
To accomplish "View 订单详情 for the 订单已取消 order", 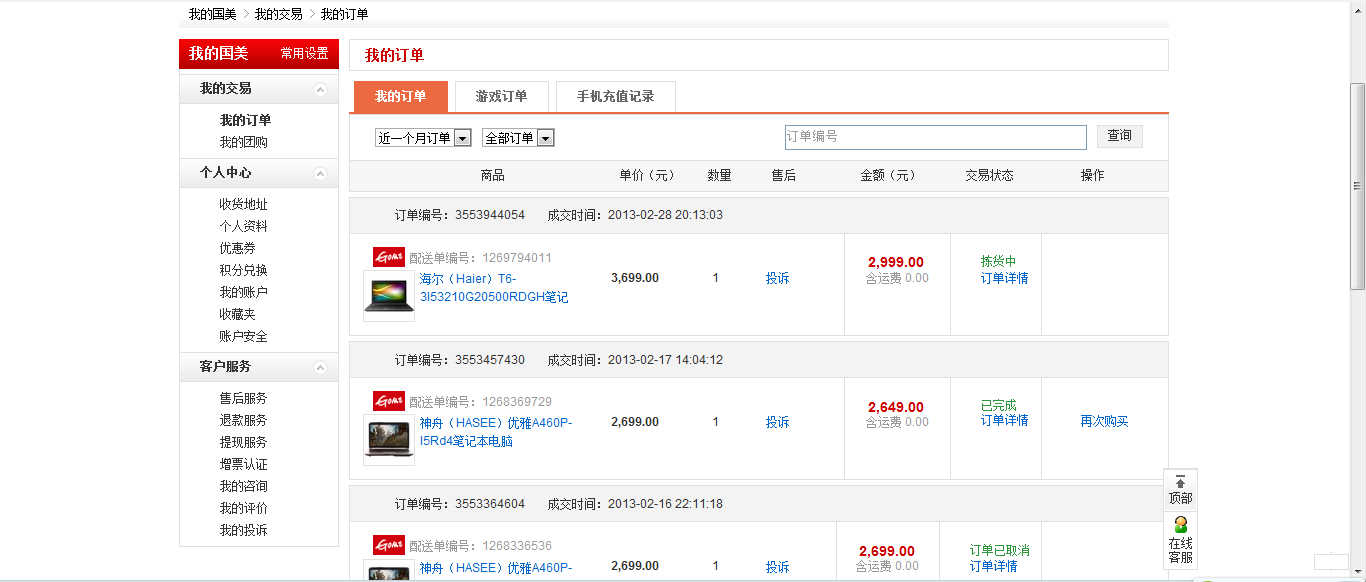I will 993,566.
